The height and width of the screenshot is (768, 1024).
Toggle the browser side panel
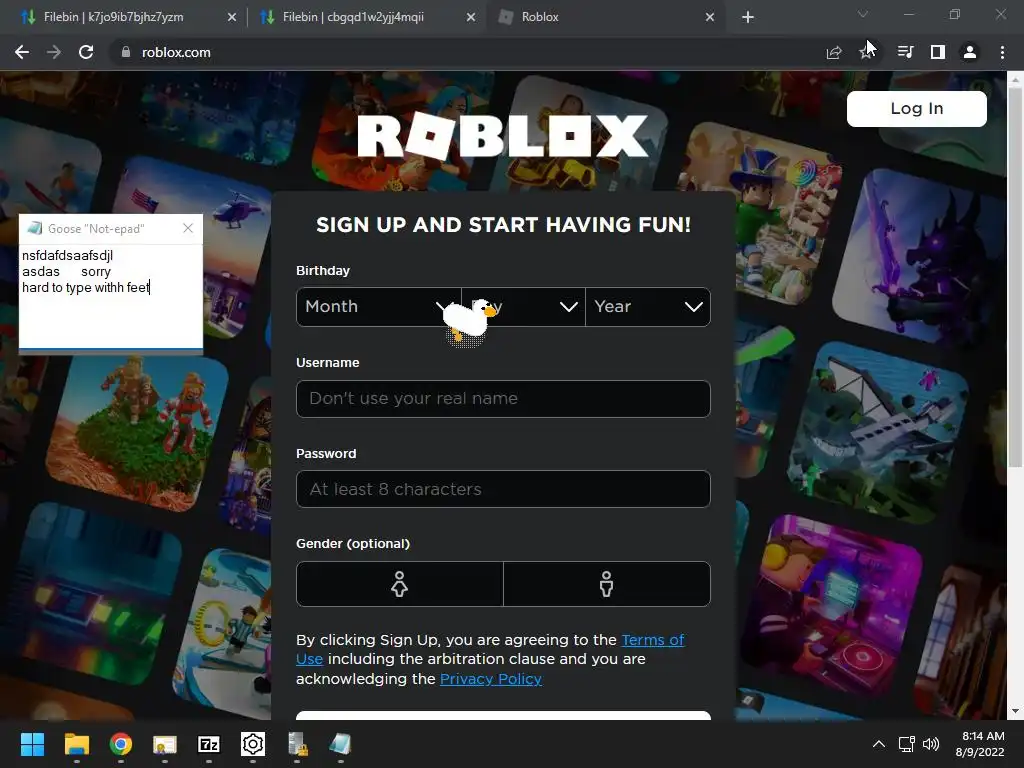[x=938, y=52]
